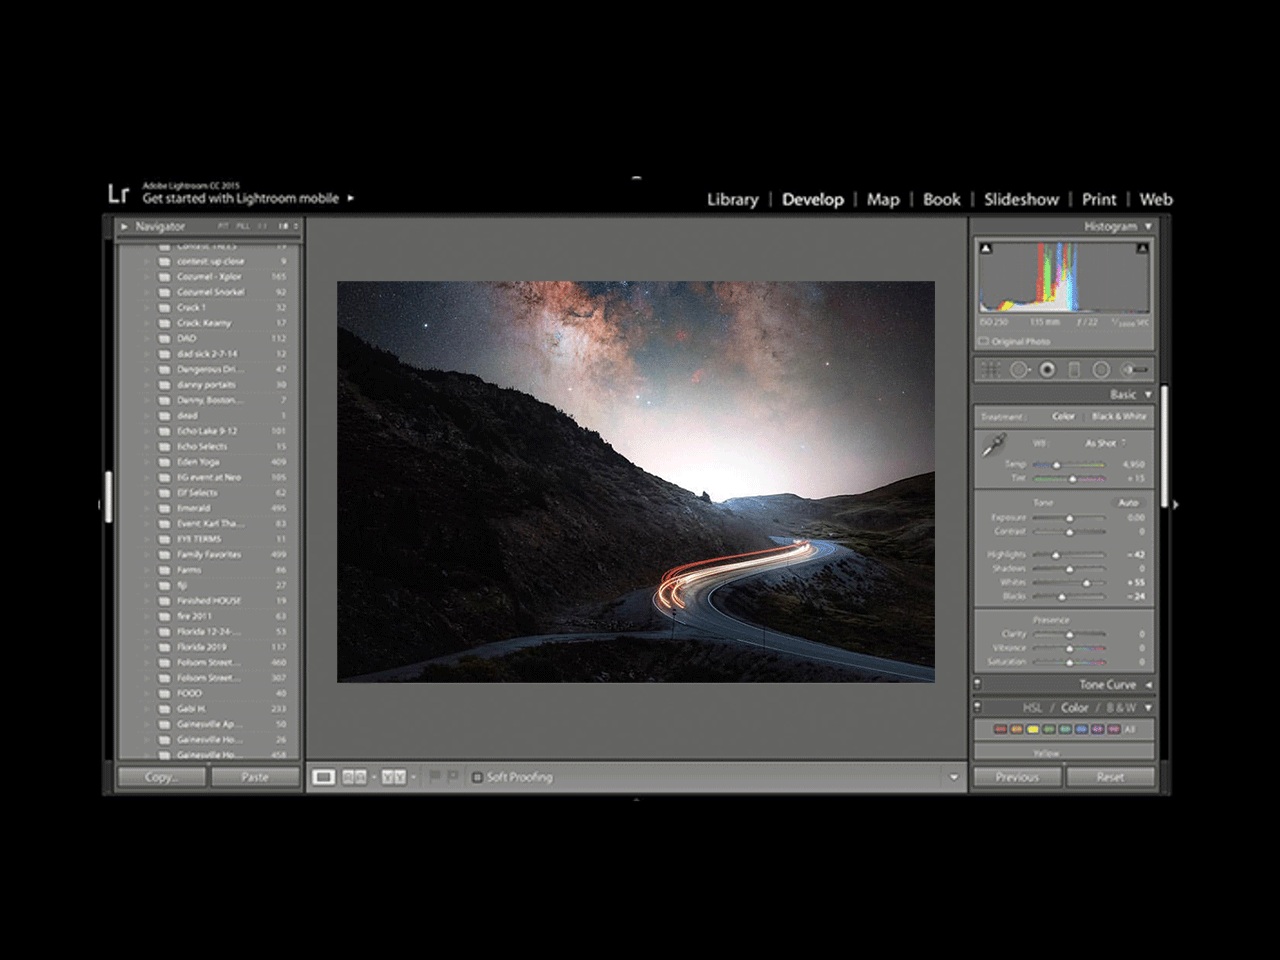Collapse the Histogram panel
Screen dimensions: 1280x960
(1148, 227)
